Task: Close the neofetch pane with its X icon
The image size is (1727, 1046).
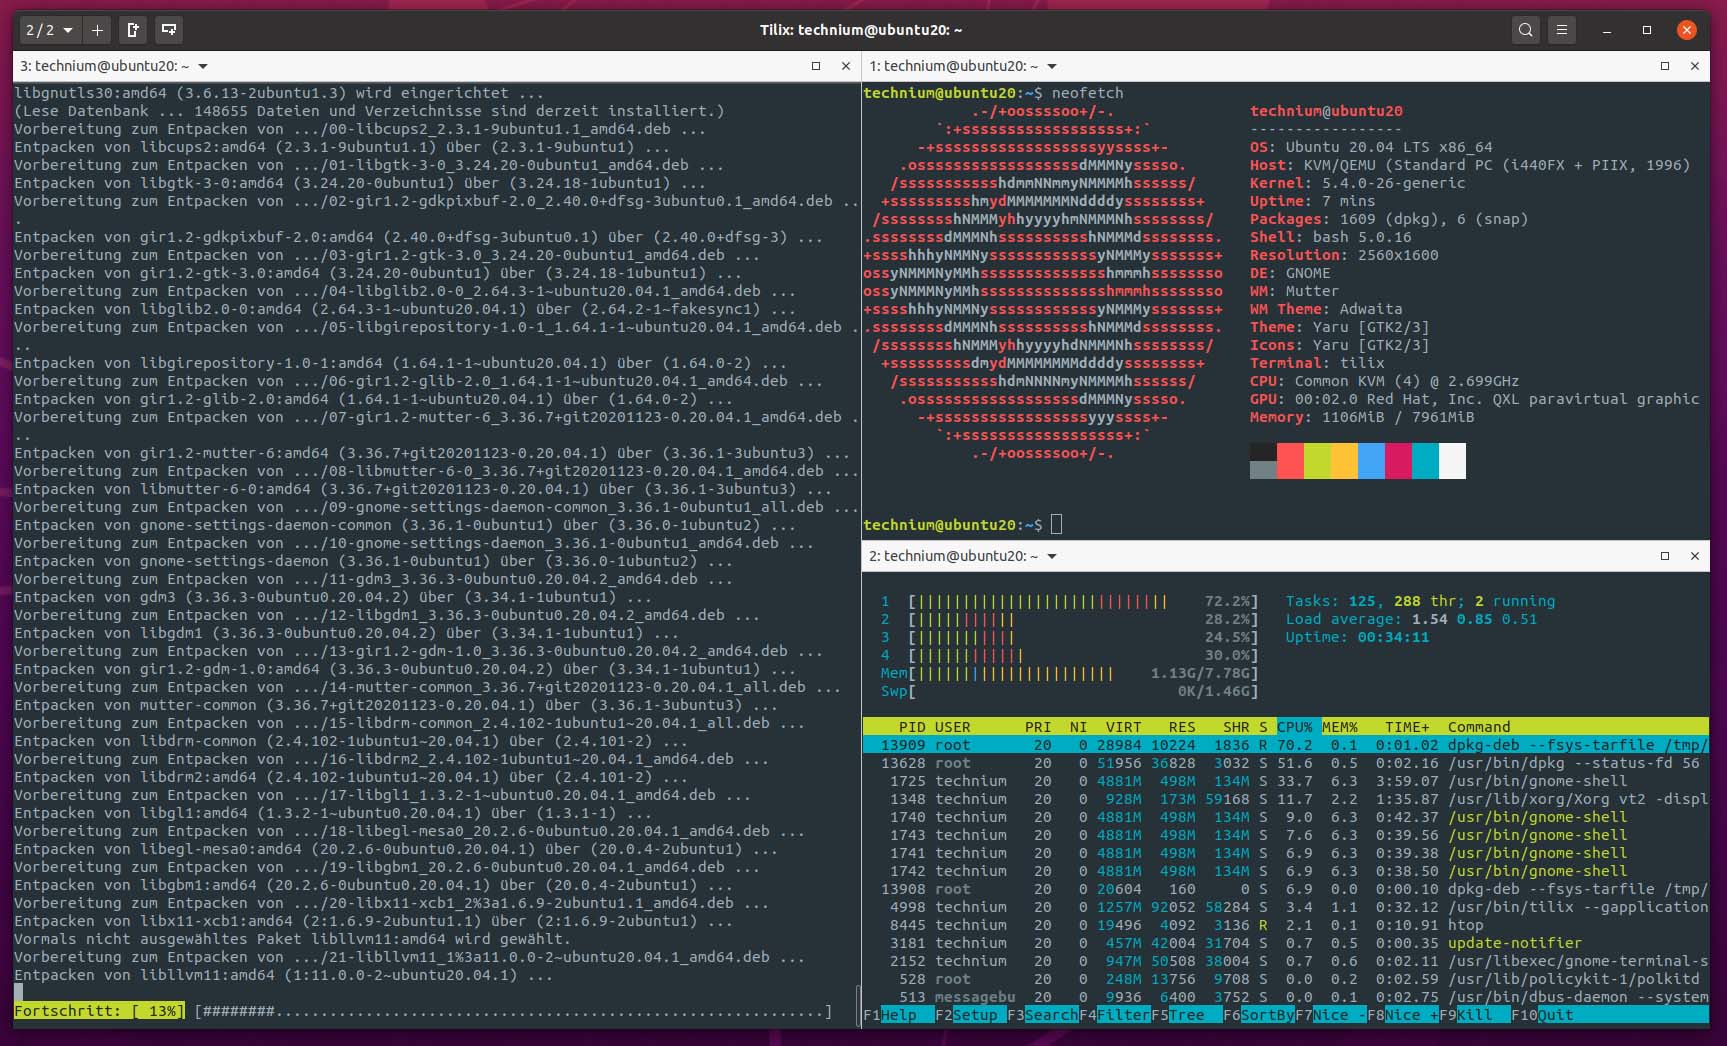Action: click(x=1696, y=65)
